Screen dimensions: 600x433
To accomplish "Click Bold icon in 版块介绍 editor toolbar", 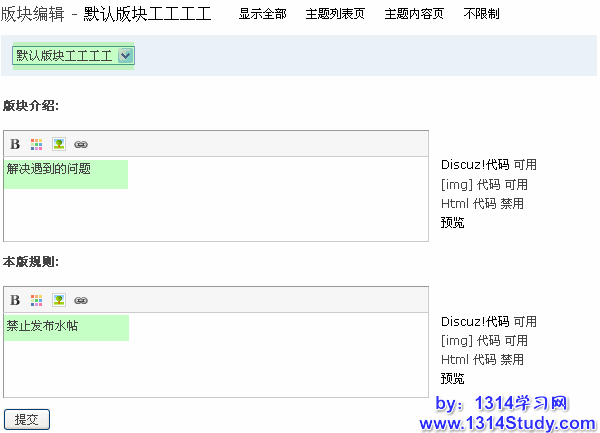I will pyautogui.click(x=15, y=144).
